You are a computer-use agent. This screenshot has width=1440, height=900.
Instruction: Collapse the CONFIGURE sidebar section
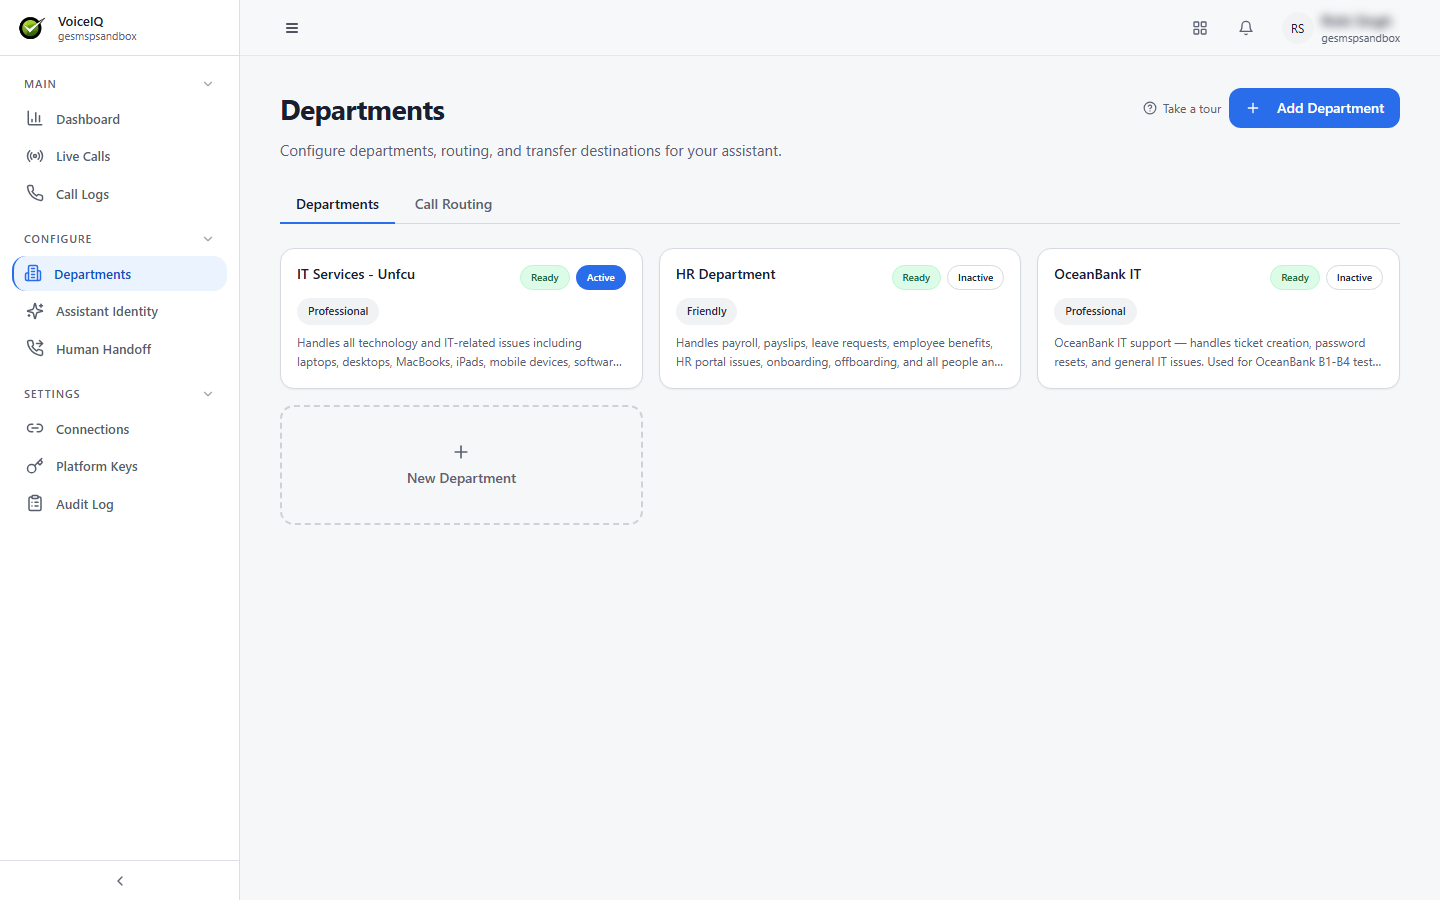(208, 239)
